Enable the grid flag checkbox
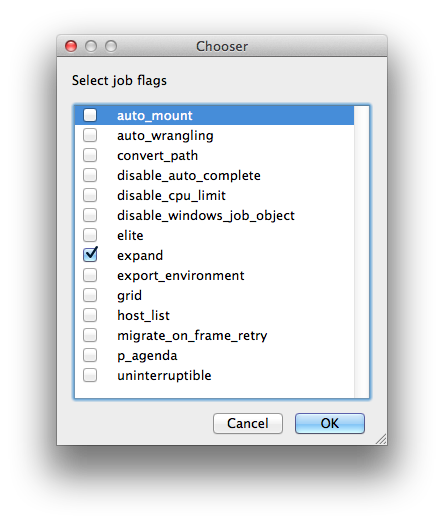 90,295
